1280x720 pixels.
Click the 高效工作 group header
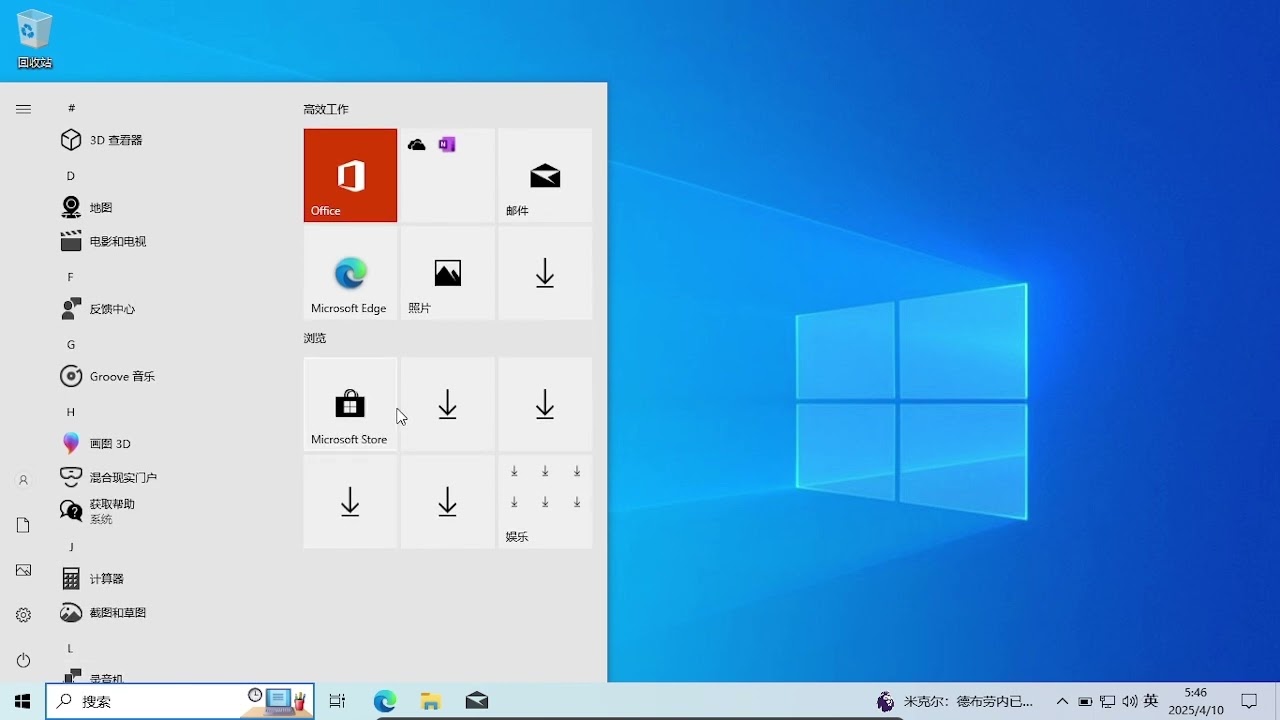tap(326, 109)
